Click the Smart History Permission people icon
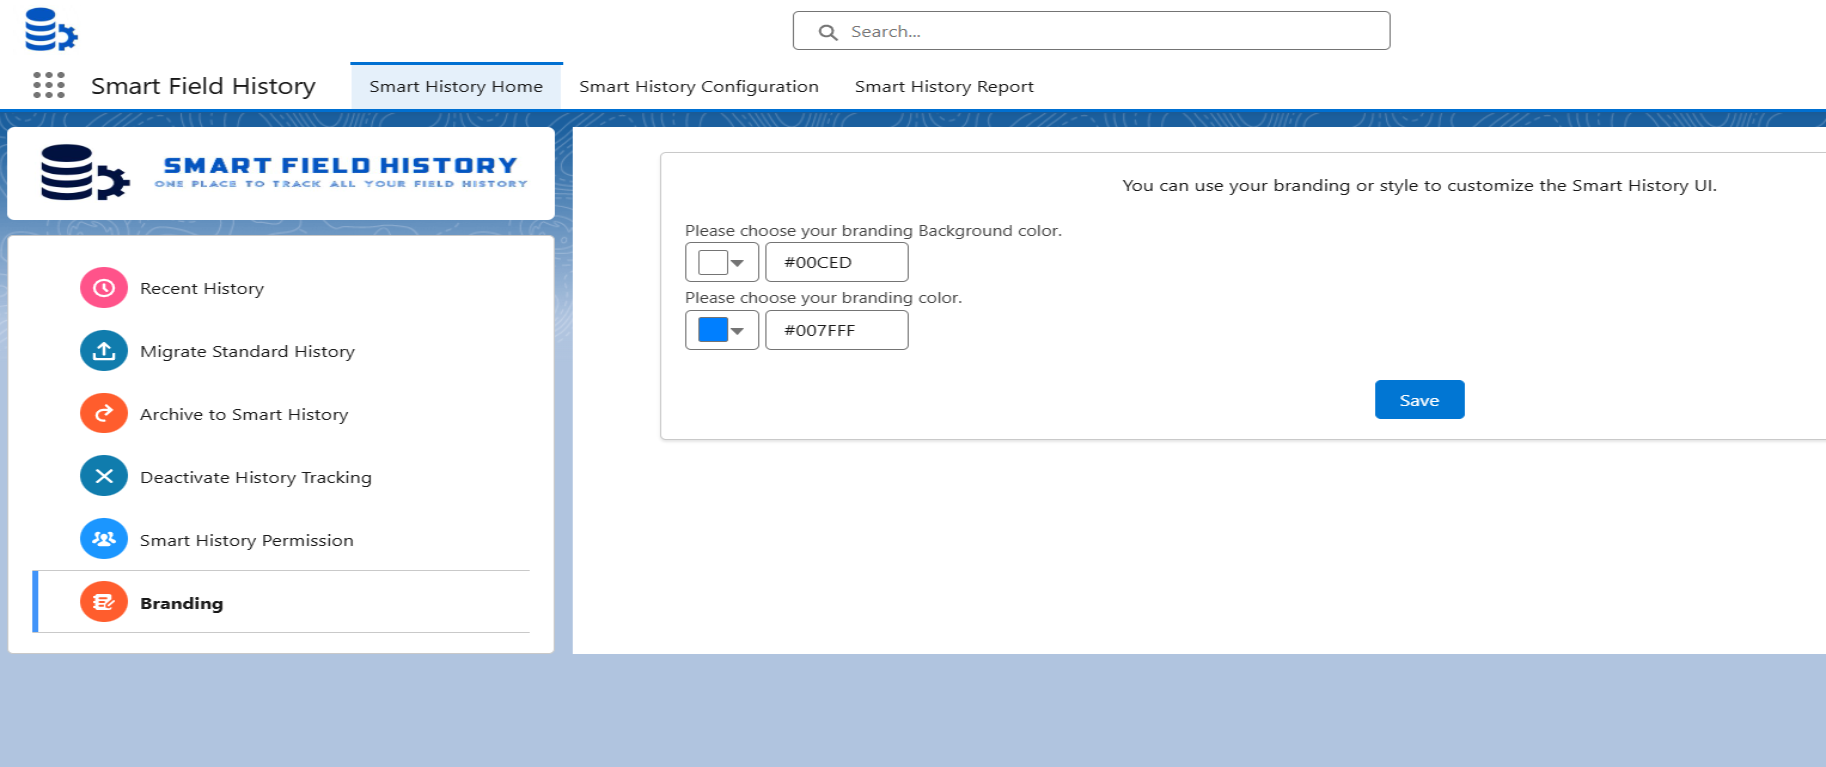 104,540
